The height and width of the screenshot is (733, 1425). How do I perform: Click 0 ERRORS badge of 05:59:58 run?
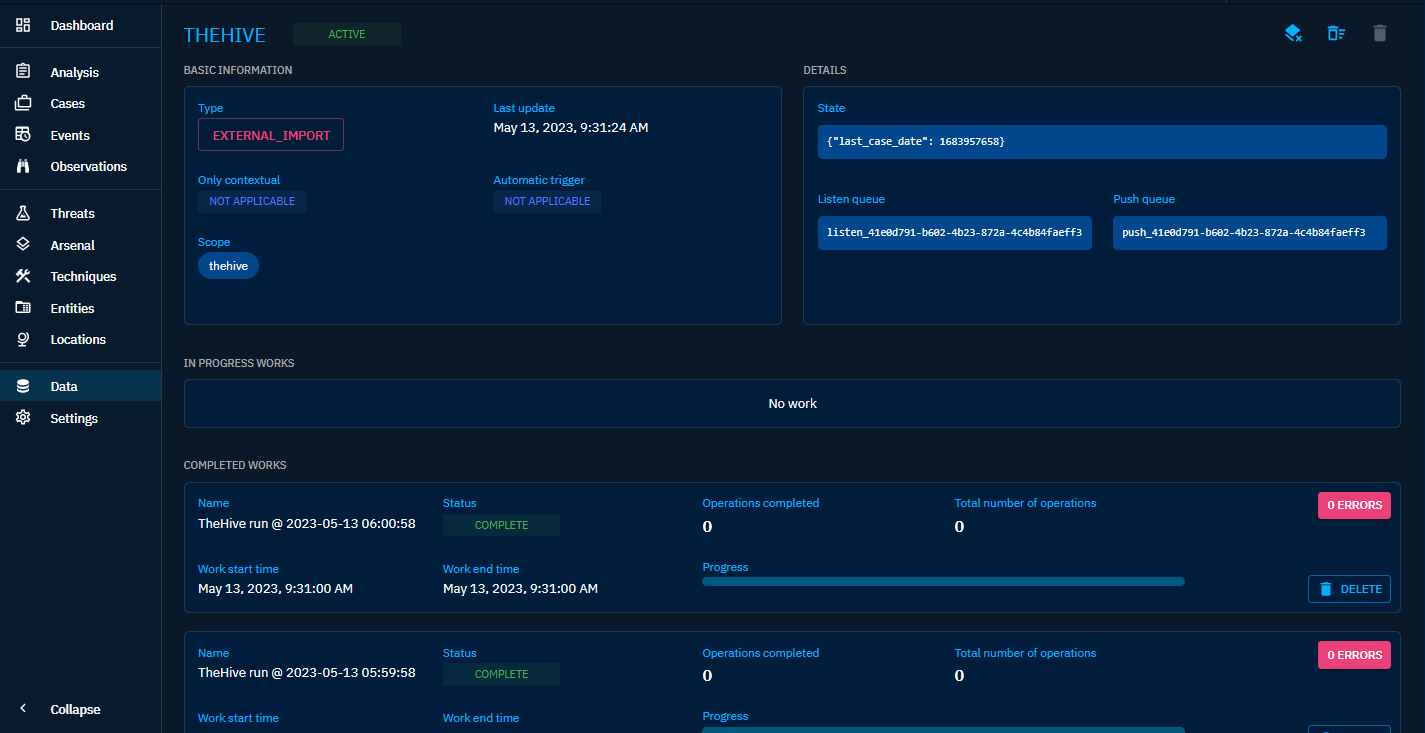[x=1354, y=655]
